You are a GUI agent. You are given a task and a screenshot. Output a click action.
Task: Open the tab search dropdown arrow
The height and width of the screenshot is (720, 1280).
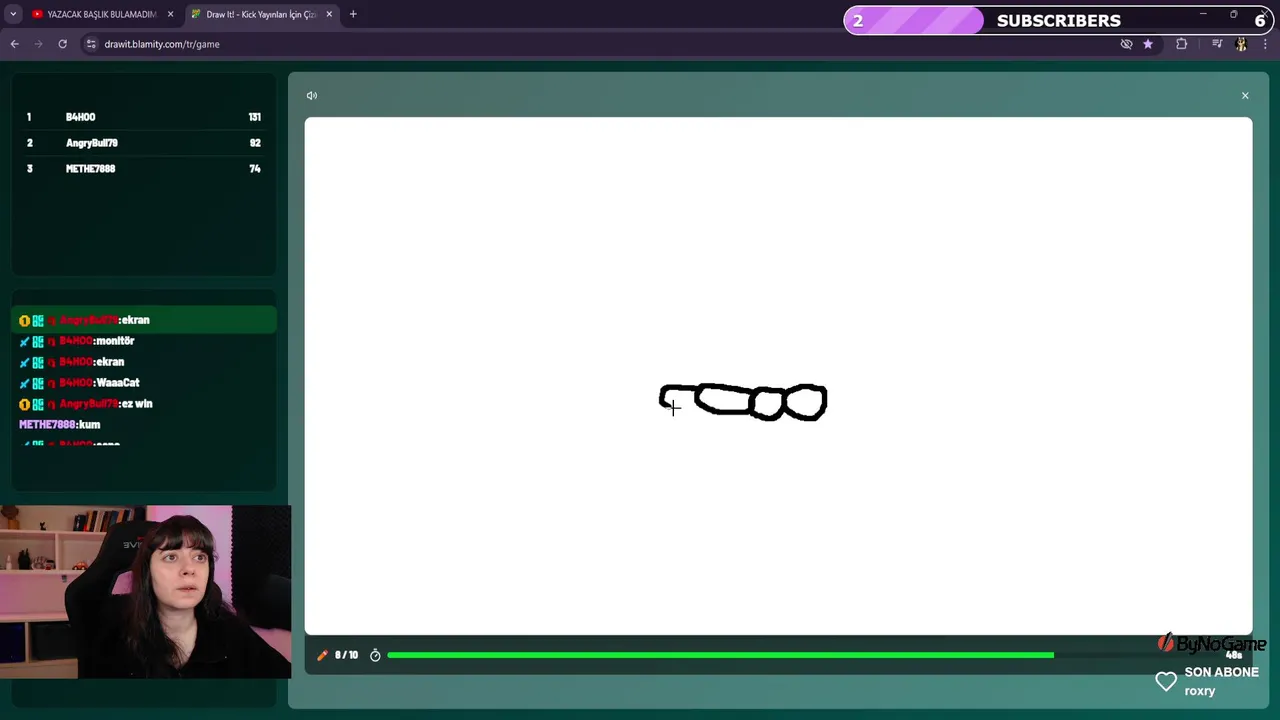tap(13, 14)
